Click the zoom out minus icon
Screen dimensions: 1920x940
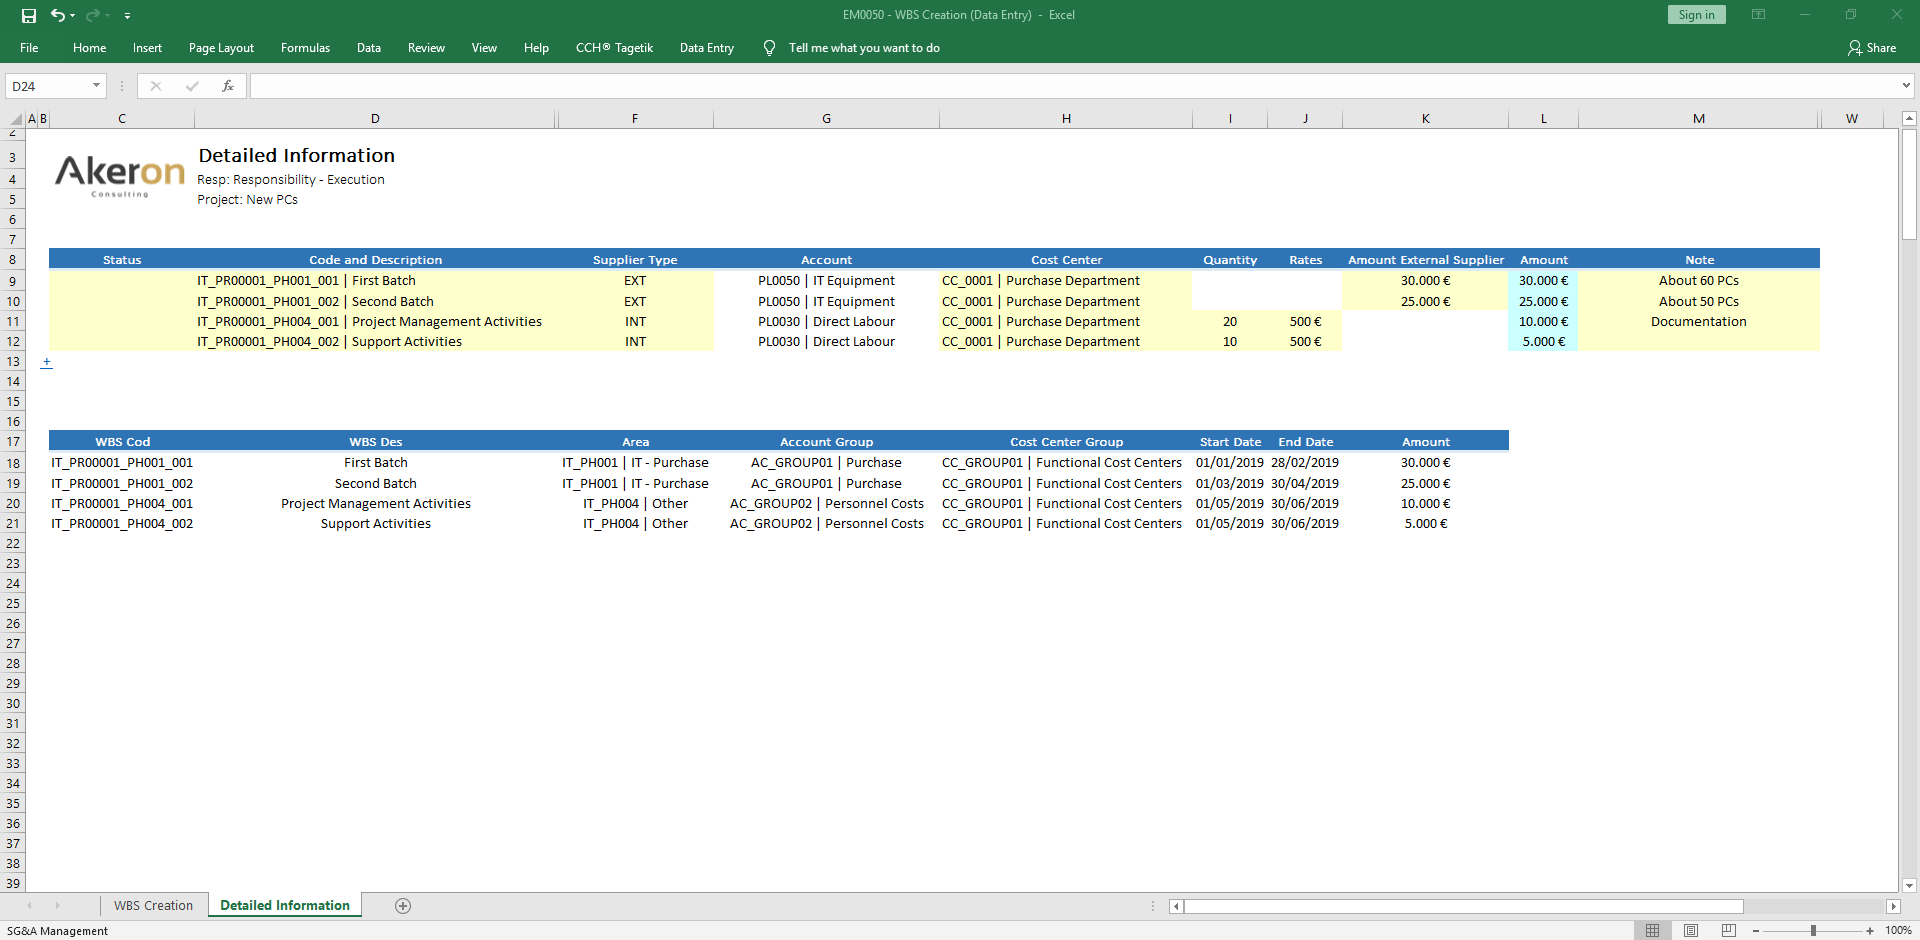pyautogui.click(x=1756, y=931)
